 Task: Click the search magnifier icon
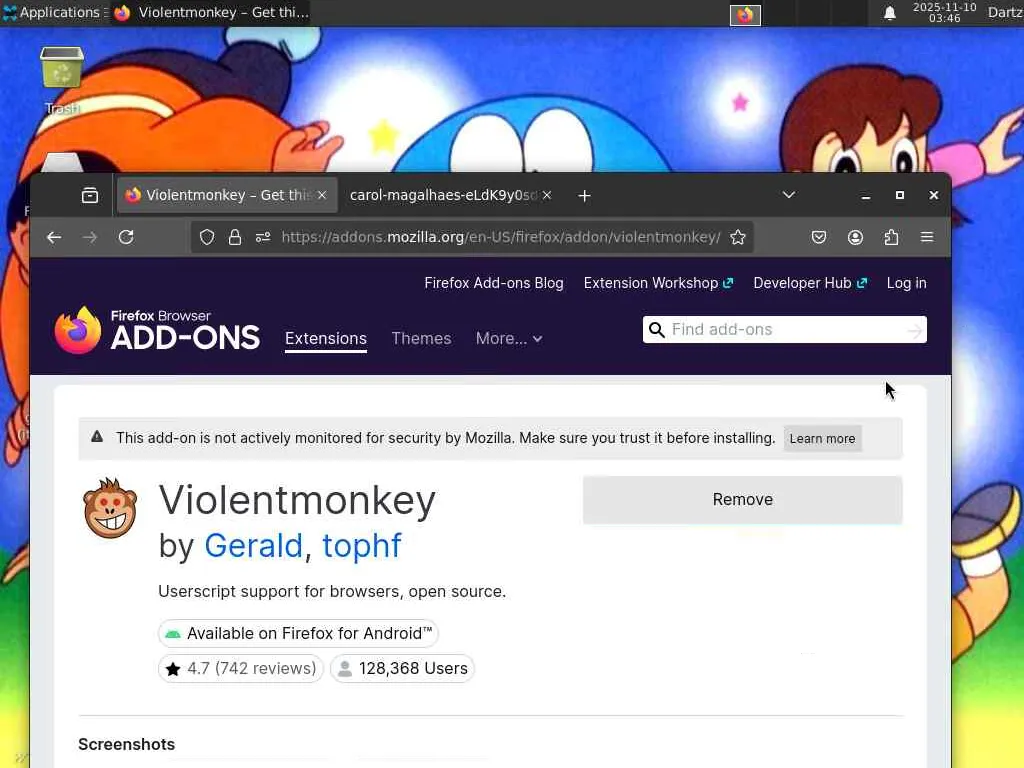point(657,330)
